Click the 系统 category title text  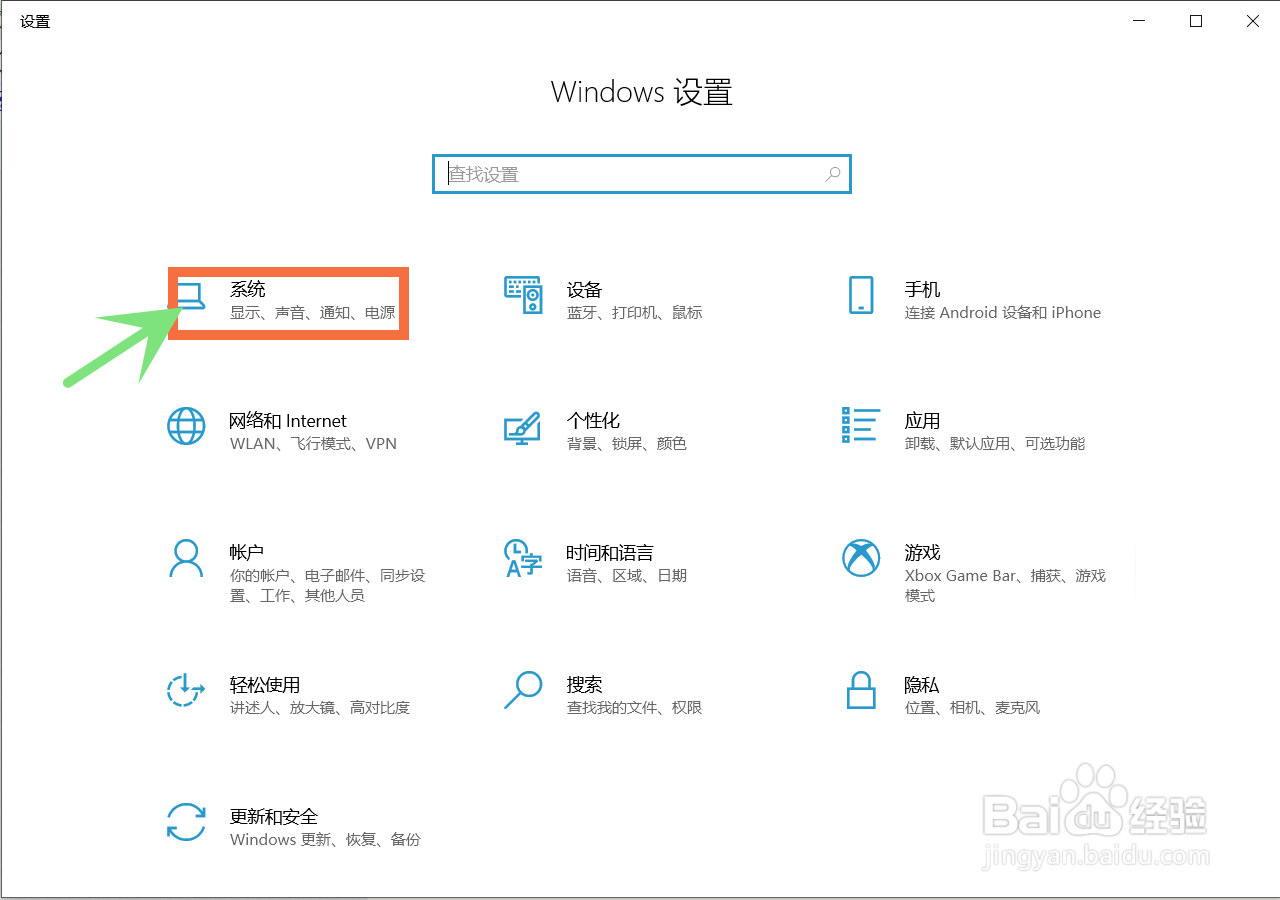pos(247,289)
